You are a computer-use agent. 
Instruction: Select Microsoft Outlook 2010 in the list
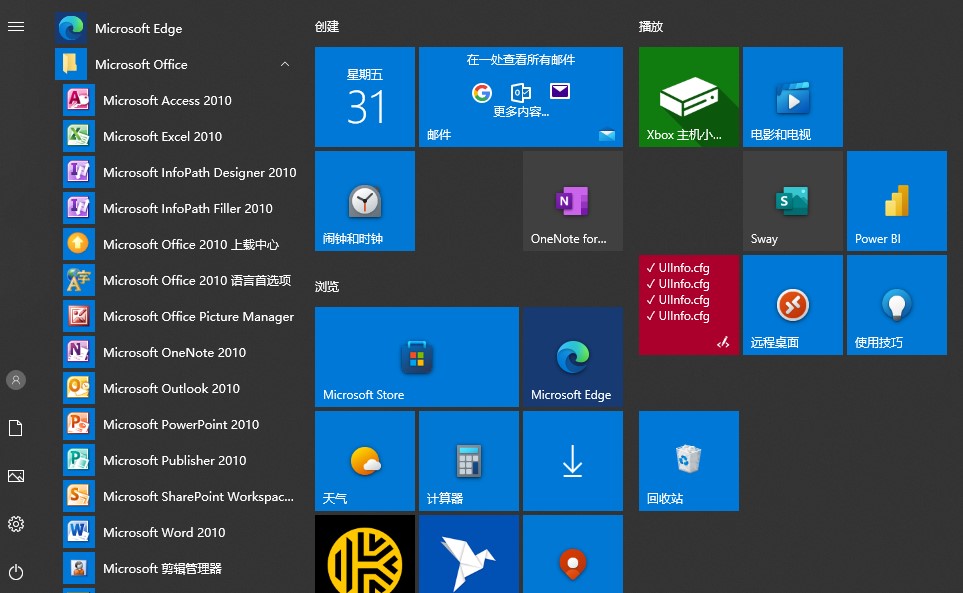[171, 388]
